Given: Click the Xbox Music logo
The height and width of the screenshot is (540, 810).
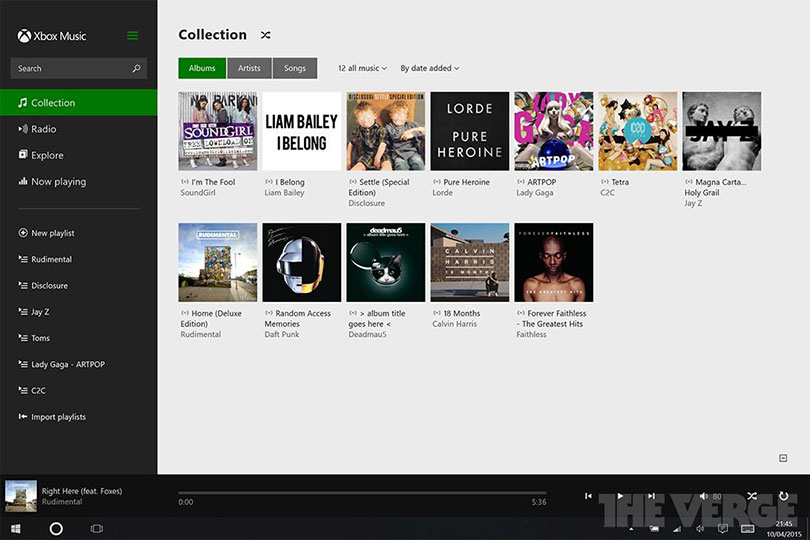Looking at the screenshot, I should point(52,36).
